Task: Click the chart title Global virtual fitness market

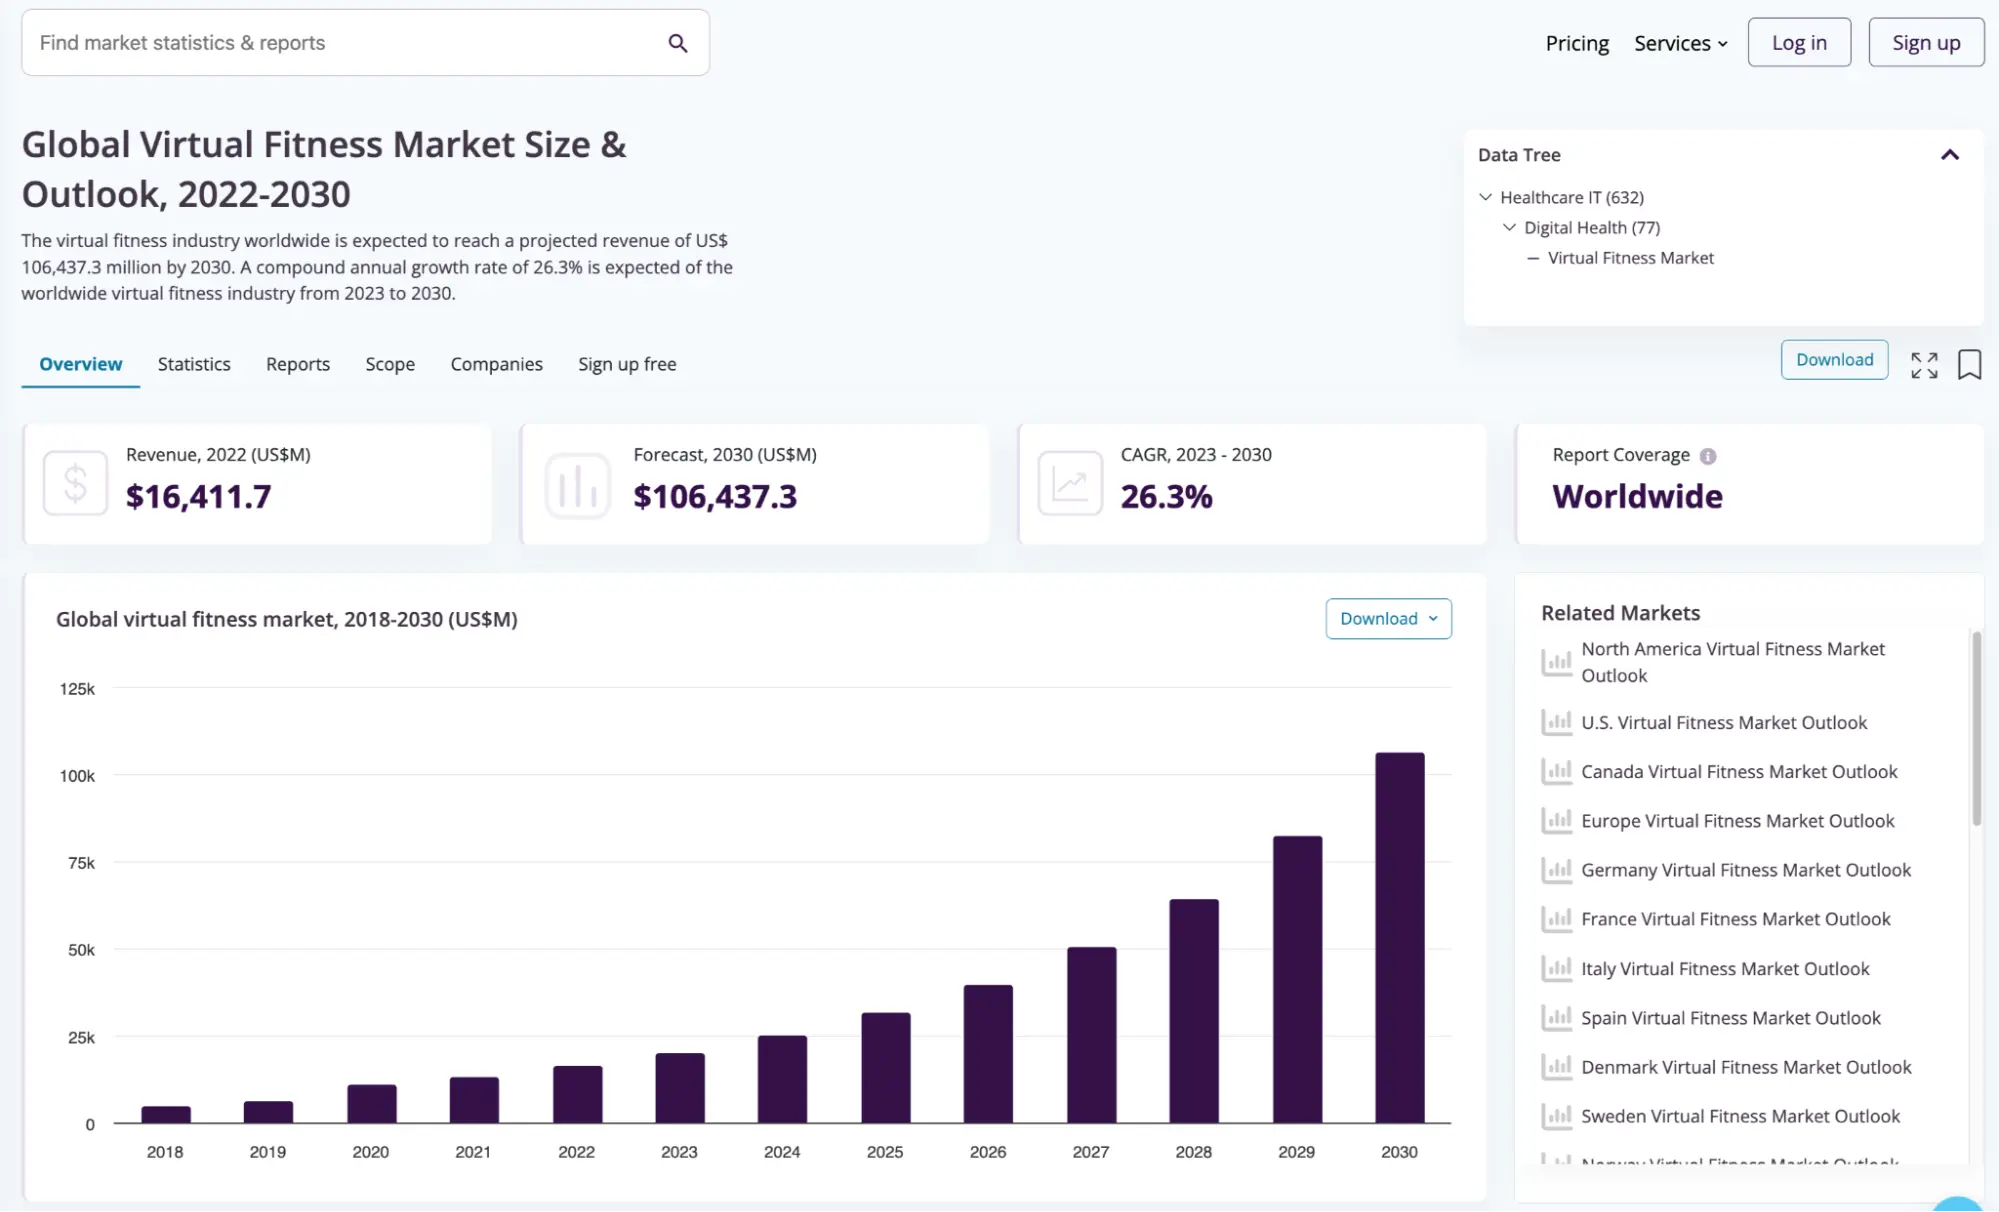Action: click(287, 619)
